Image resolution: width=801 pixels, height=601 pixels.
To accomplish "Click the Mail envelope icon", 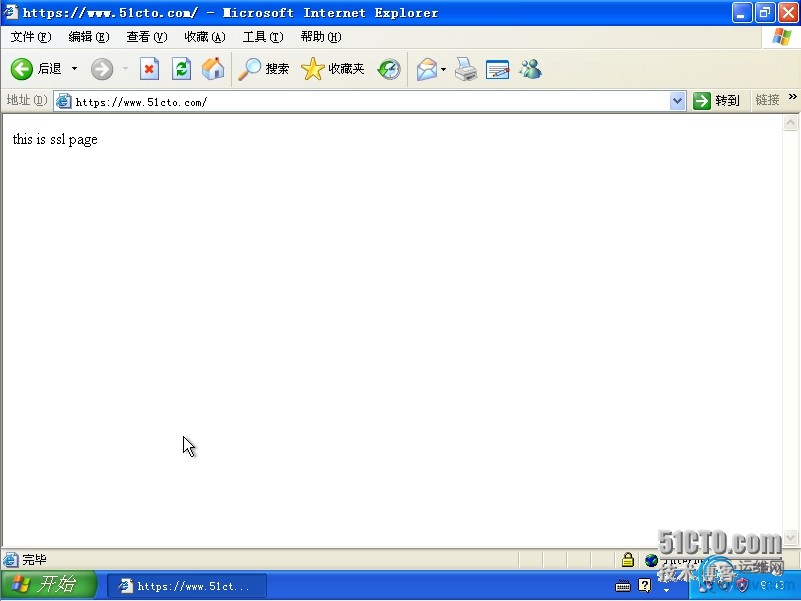I will (x=427, y=69).
